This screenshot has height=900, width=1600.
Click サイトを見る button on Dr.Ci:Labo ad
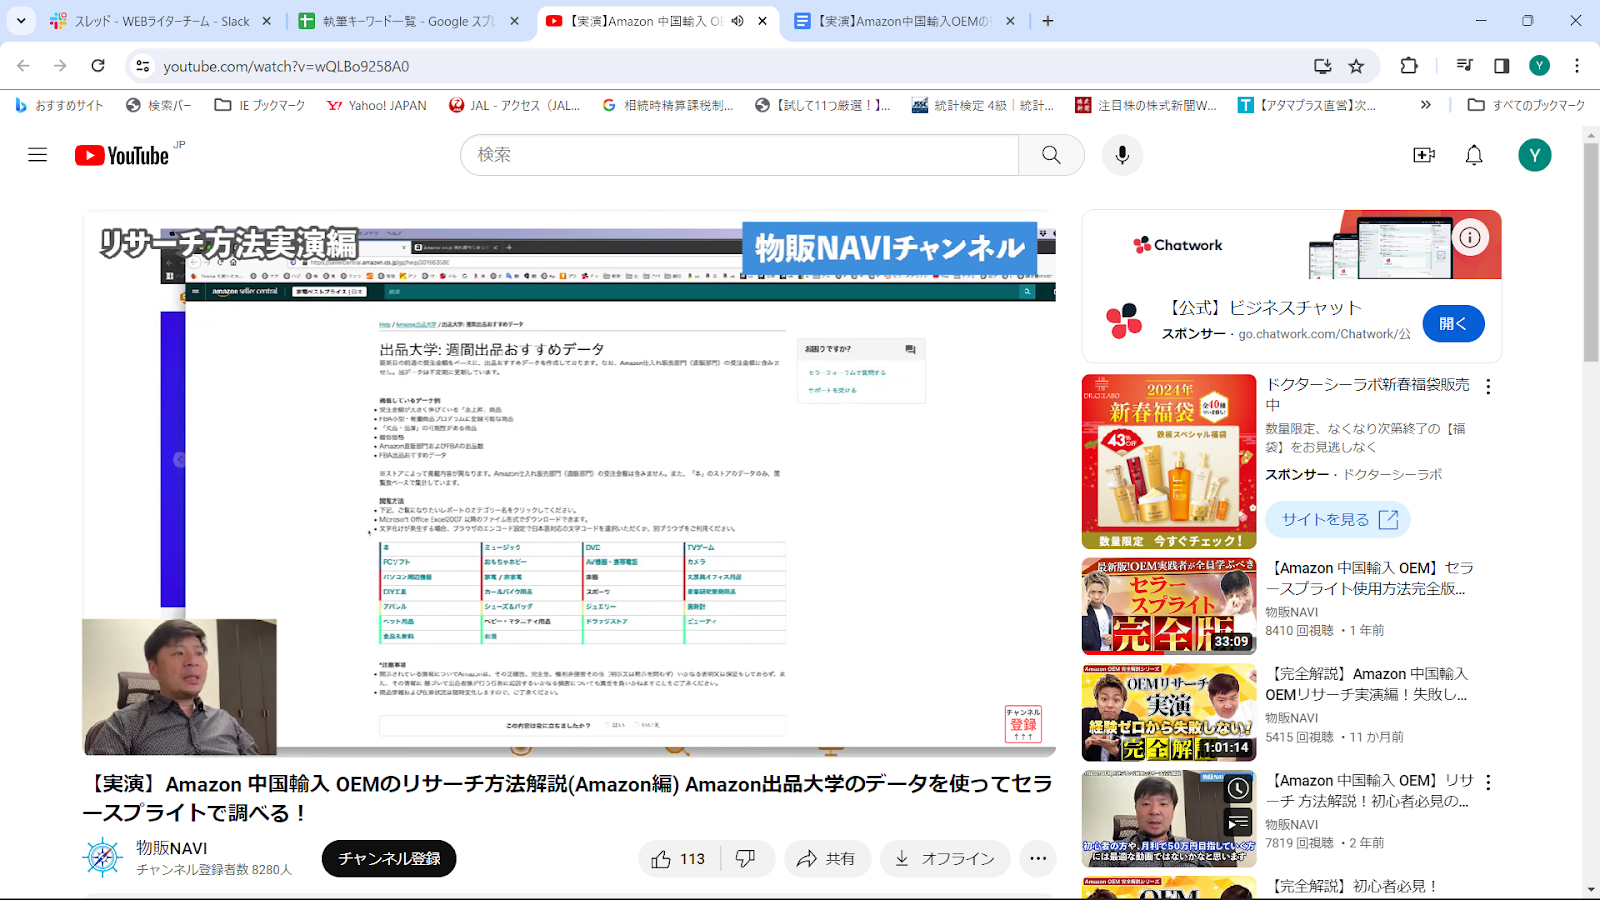point(1338,520)
